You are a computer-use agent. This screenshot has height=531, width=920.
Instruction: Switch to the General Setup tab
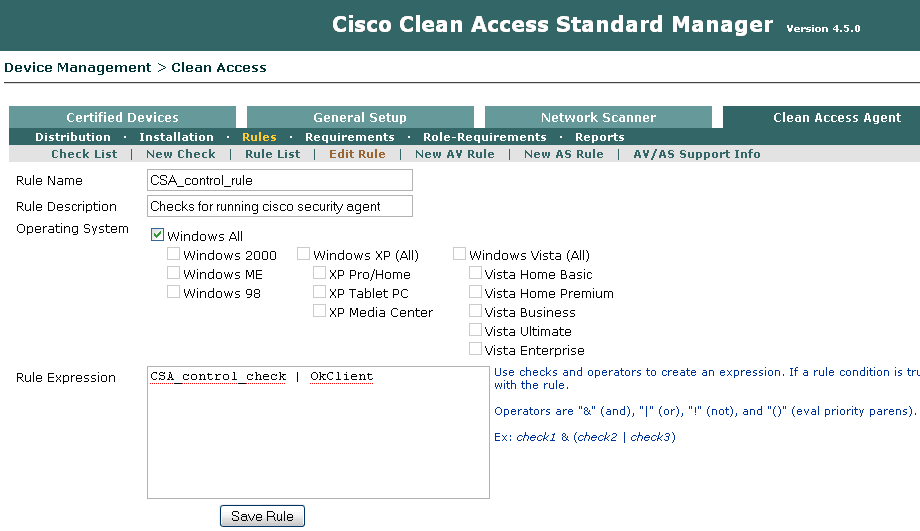point(360,118)
